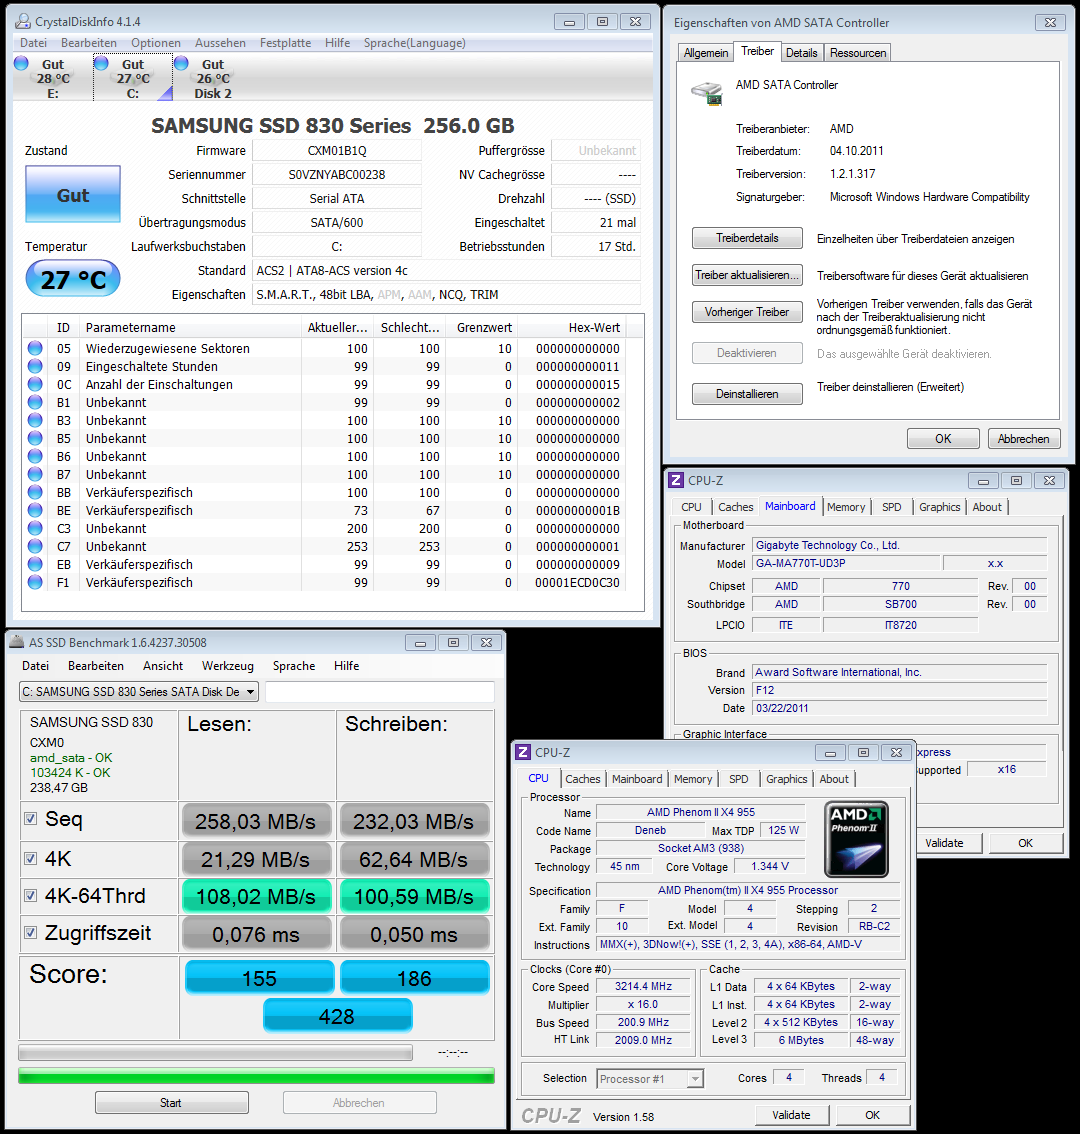Image resolution: width=1080 pixels, height=1134 pixels.
Task: Click the serial number S0VZNYABC00238
Action: [337, 174]
